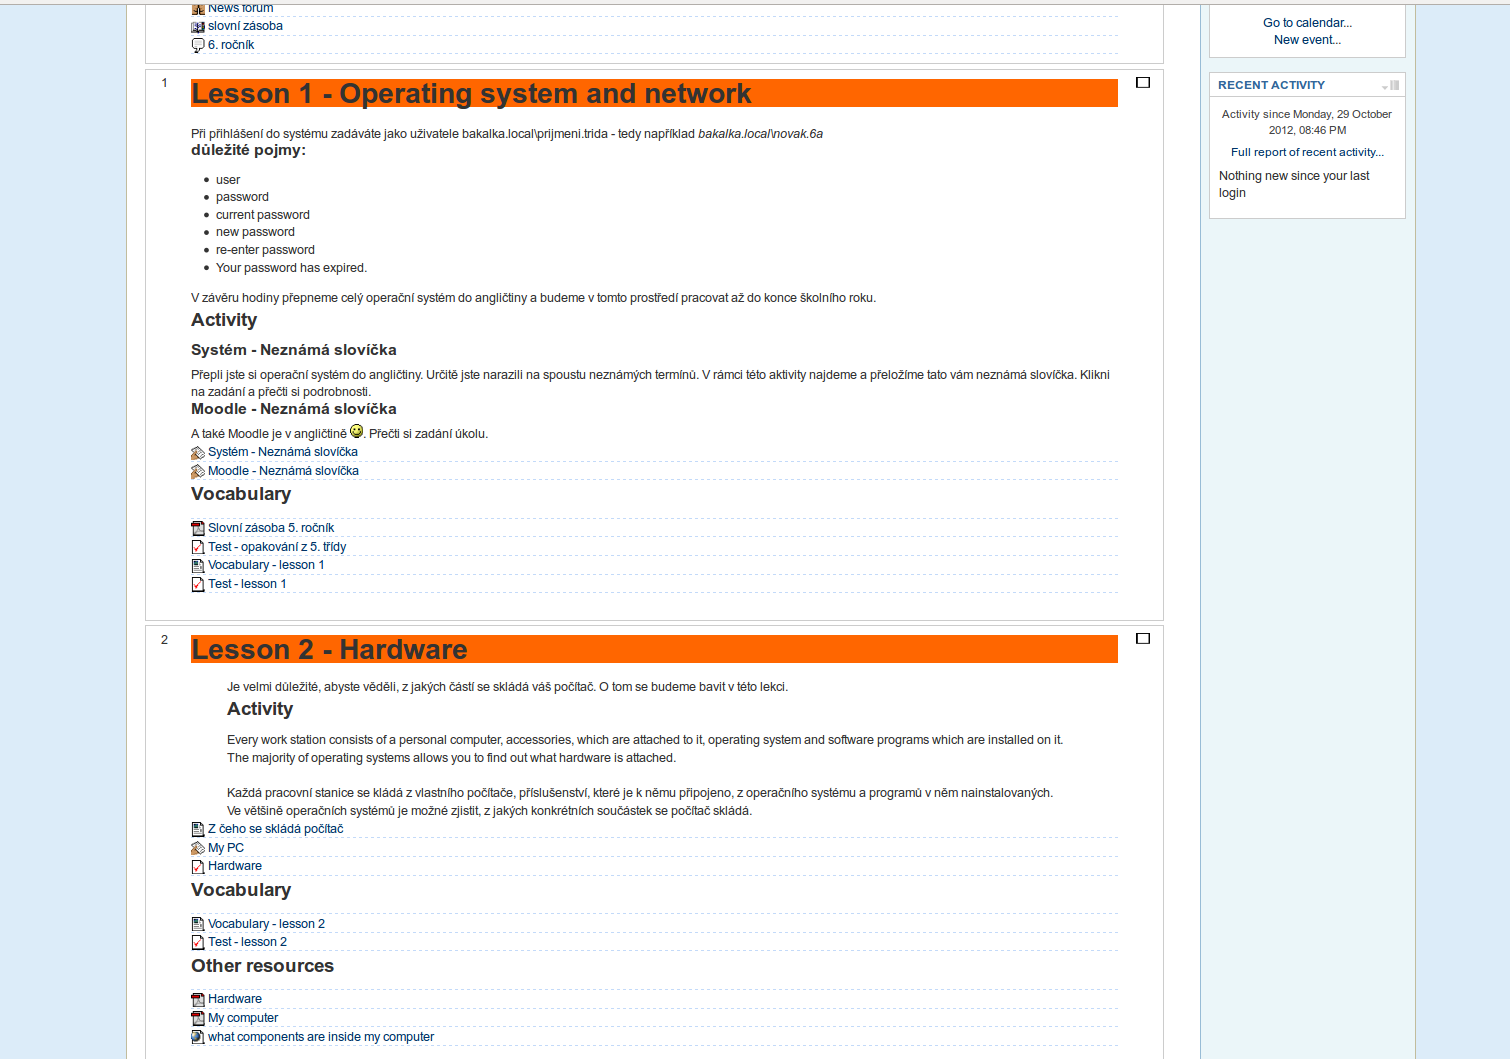Show only Lesson 2 topic via square toggle

pos(1143,639)
